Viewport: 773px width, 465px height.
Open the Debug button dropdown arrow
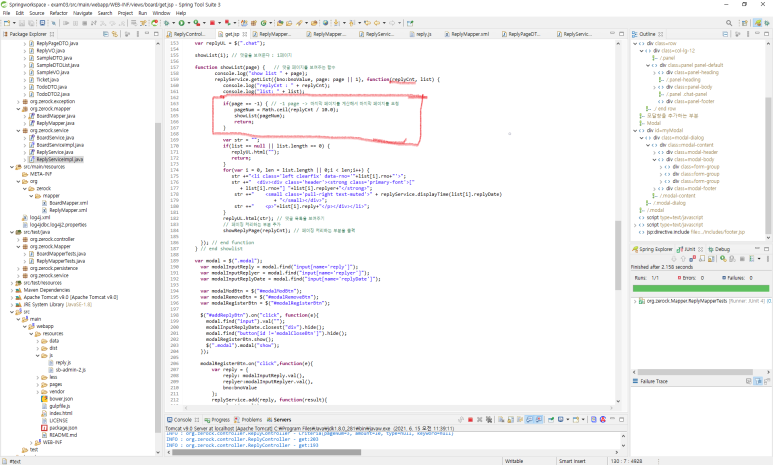point(174,23)
